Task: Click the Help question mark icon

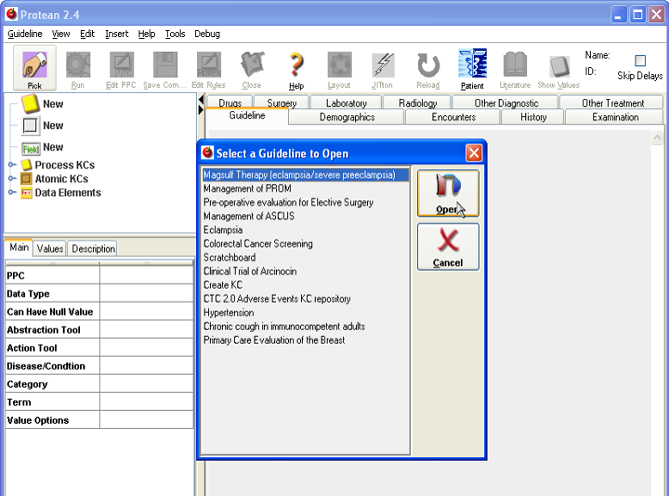Action: tap(296, 66)
